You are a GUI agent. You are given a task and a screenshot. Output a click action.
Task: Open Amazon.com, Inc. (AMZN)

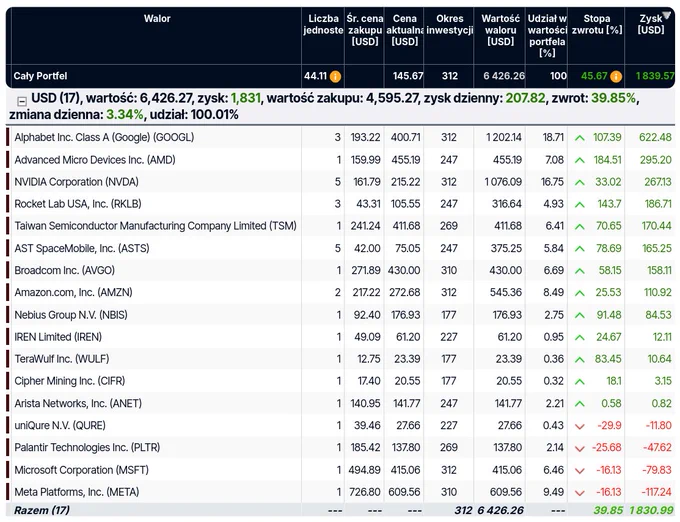73,293
